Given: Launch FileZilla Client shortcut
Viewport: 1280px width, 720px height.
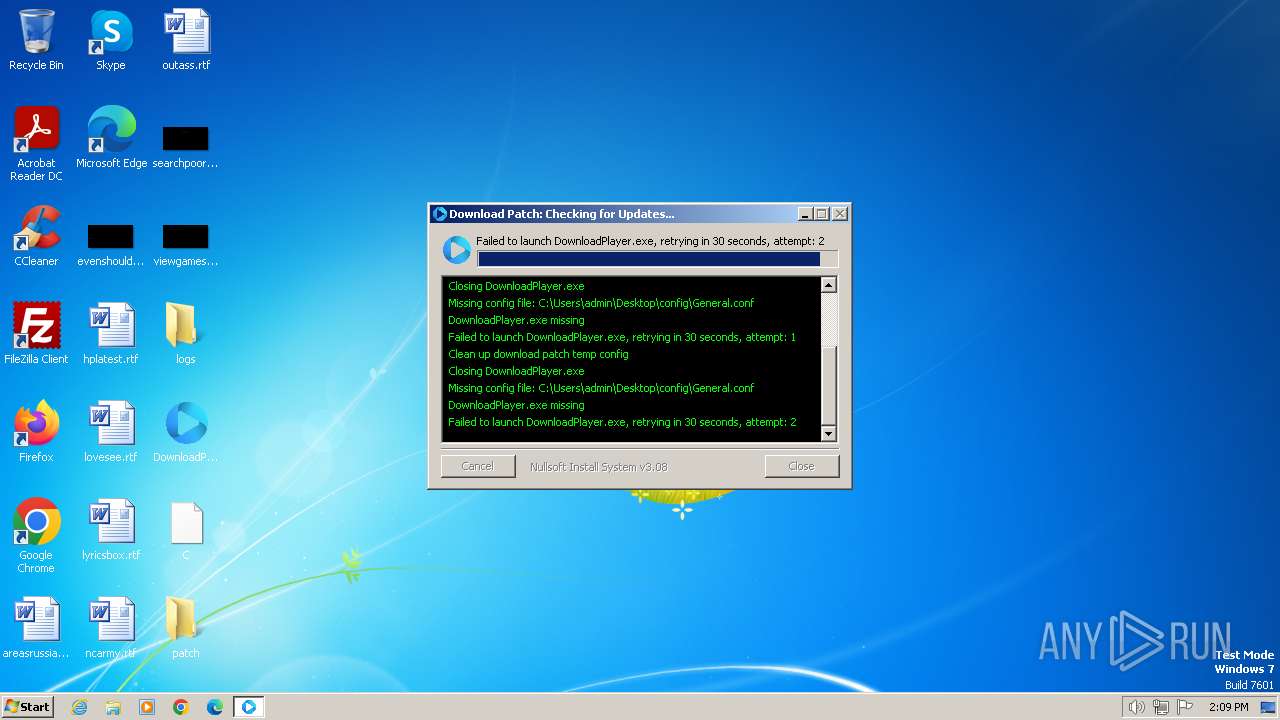Looking at the screenshot, I should (x=36, y=334).
